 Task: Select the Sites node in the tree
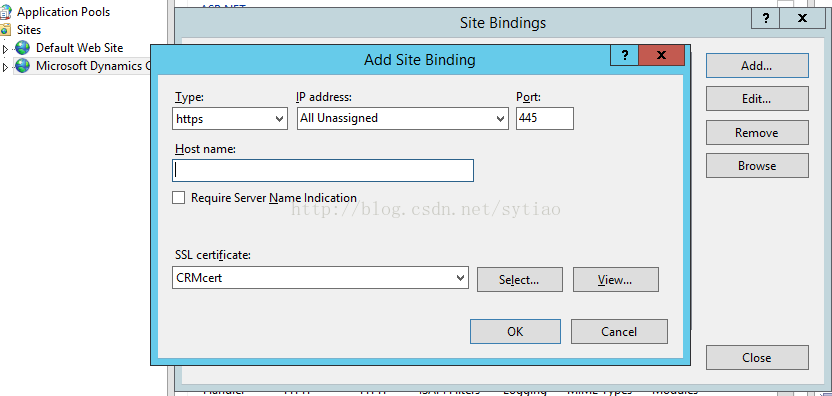(29, 30)
